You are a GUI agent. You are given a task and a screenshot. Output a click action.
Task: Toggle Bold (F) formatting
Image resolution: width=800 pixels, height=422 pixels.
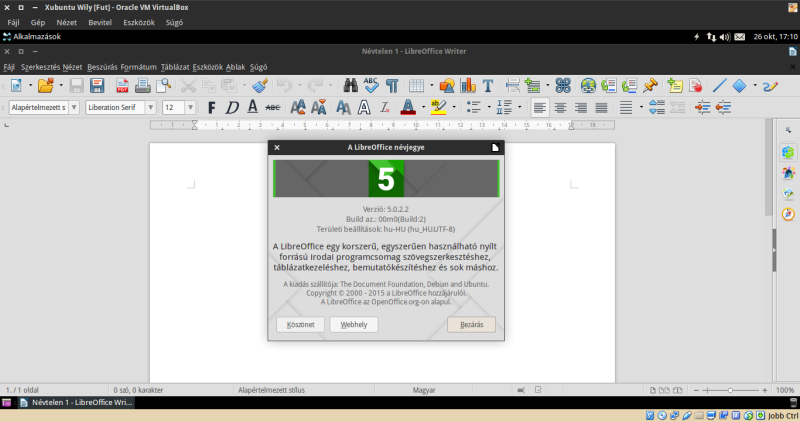pyautogui.click(x=211, y=107)
